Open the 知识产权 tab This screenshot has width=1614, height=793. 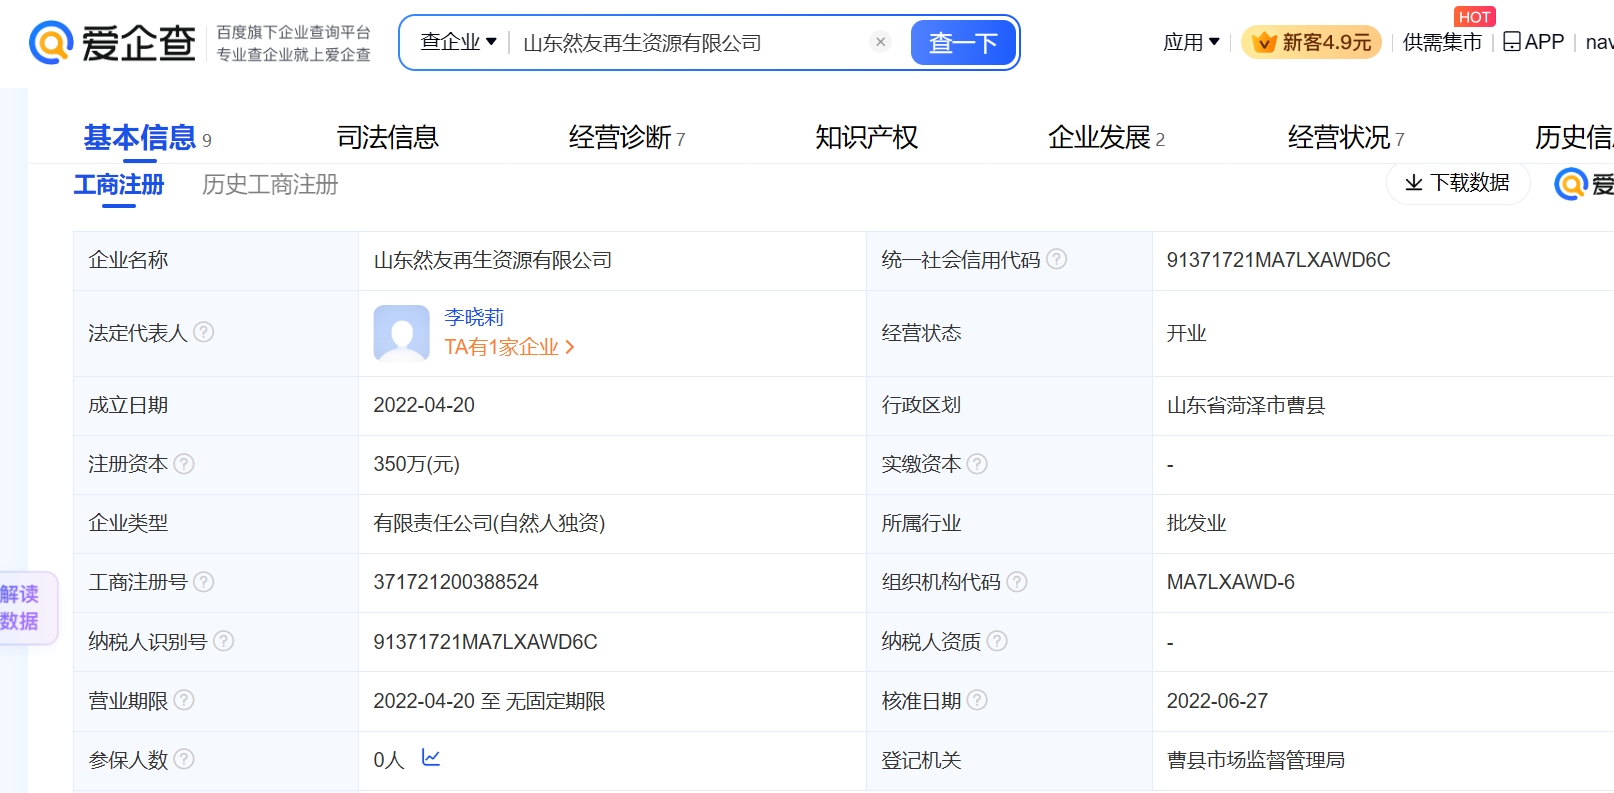866,137
